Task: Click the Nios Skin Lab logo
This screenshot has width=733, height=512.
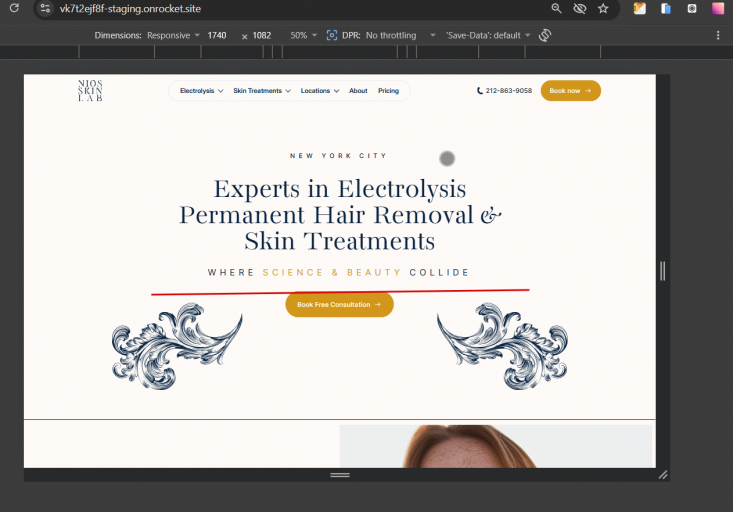Action: coord(90,91)
